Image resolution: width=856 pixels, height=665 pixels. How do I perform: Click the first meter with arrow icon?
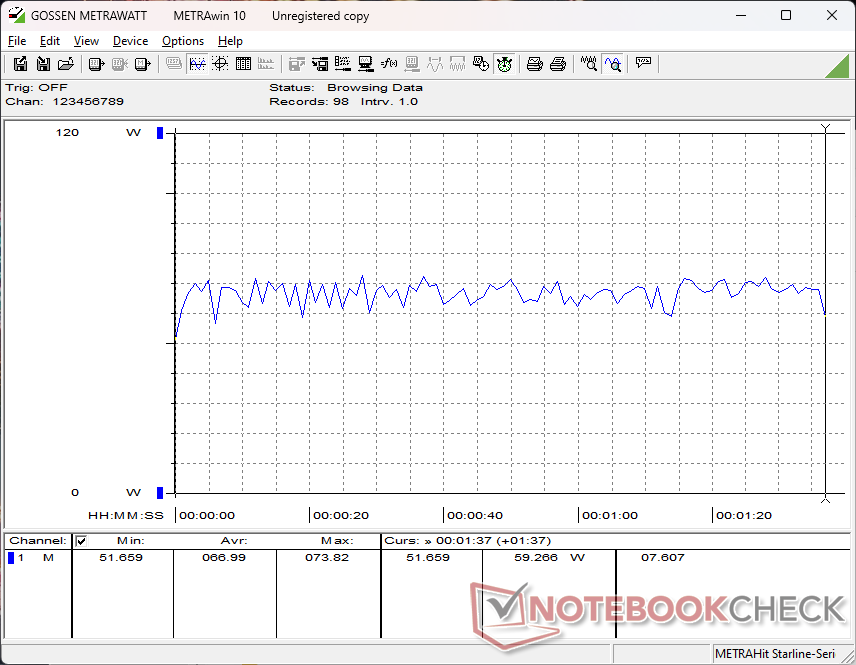pos(97,64)
